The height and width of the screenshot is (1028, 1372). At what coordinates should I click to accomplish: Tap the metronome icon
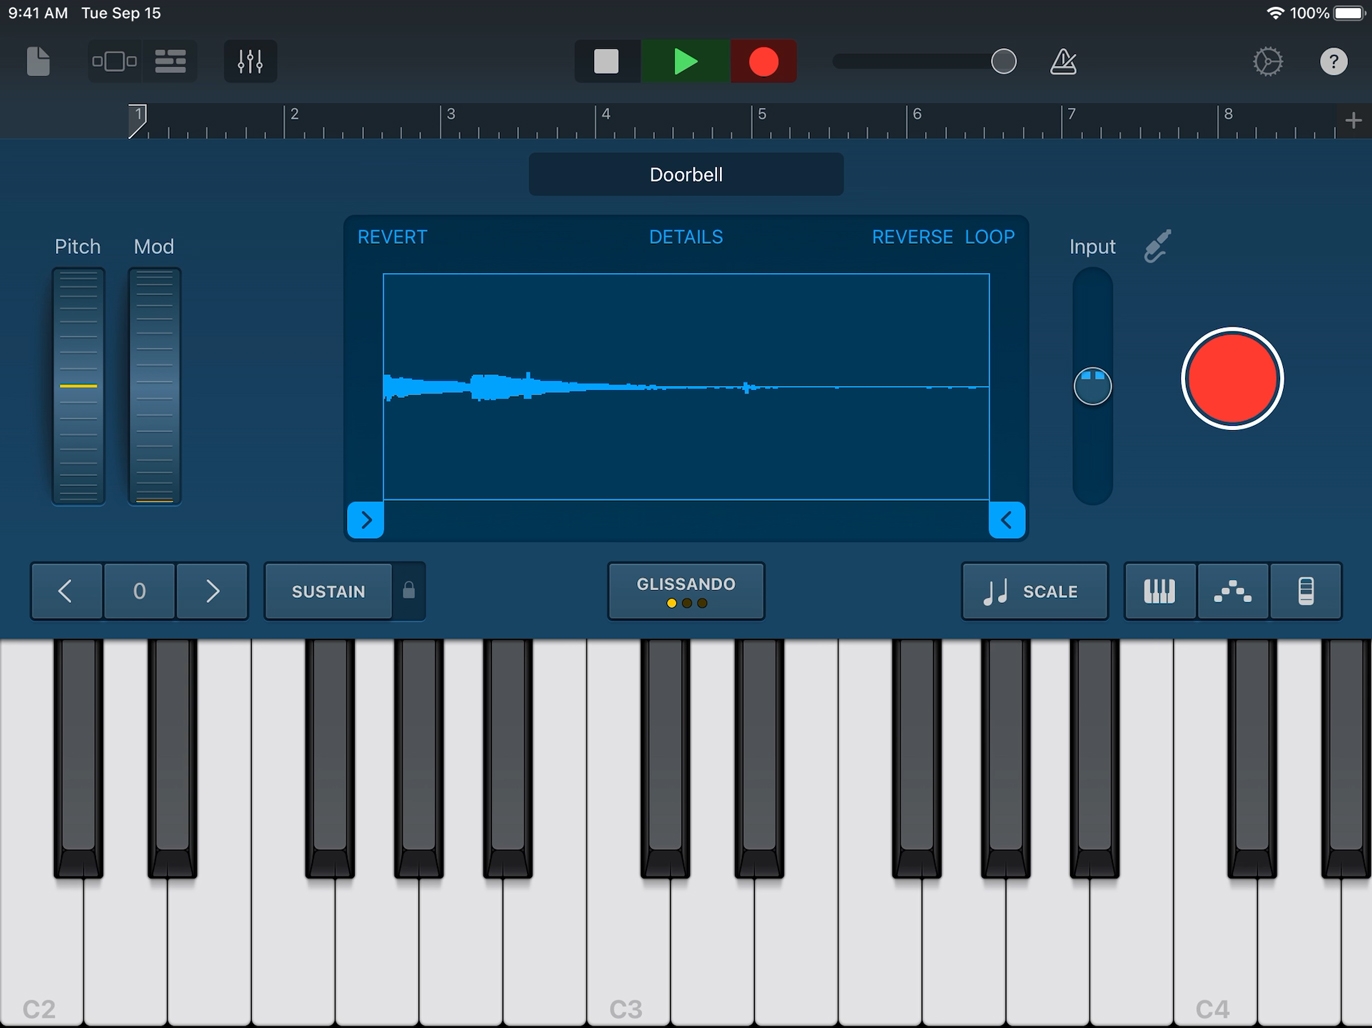pyautogui.click(x=1063, y=61)
